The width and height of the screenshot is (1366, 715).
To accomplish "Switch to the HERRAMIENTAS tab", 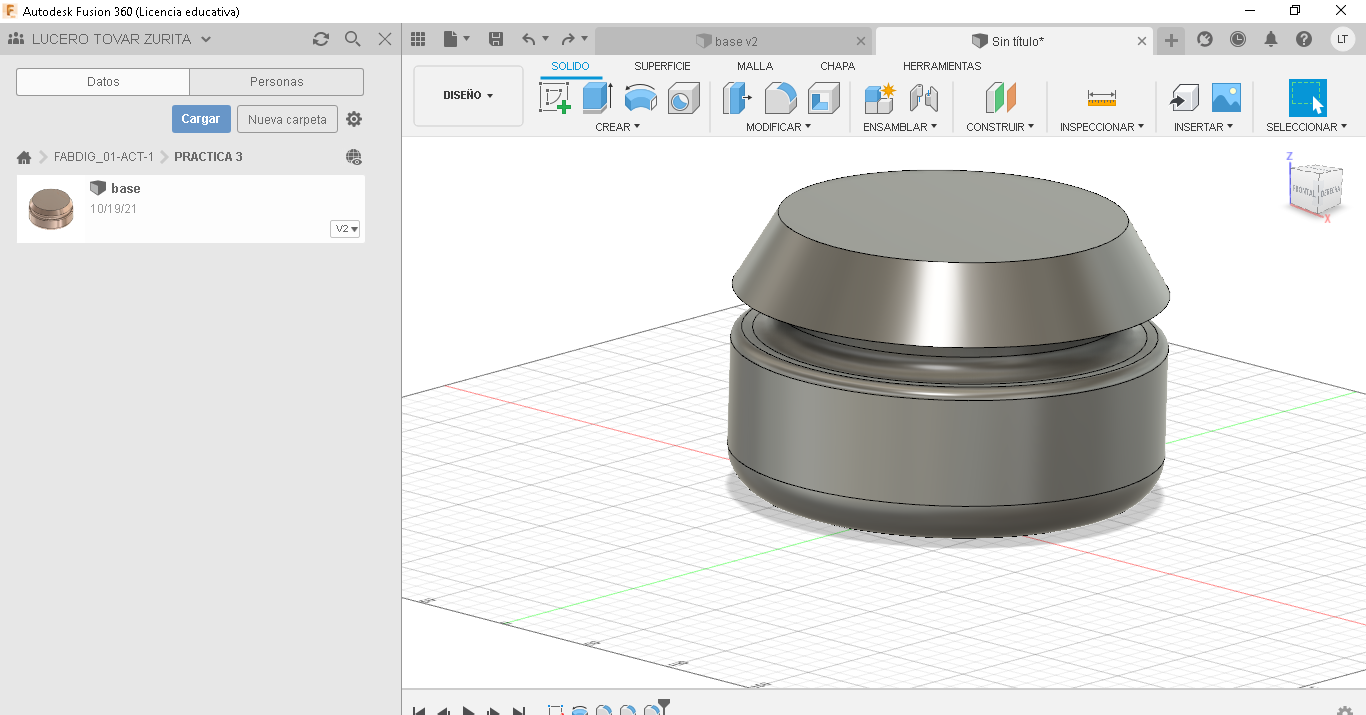I will (x=942, y=66).
